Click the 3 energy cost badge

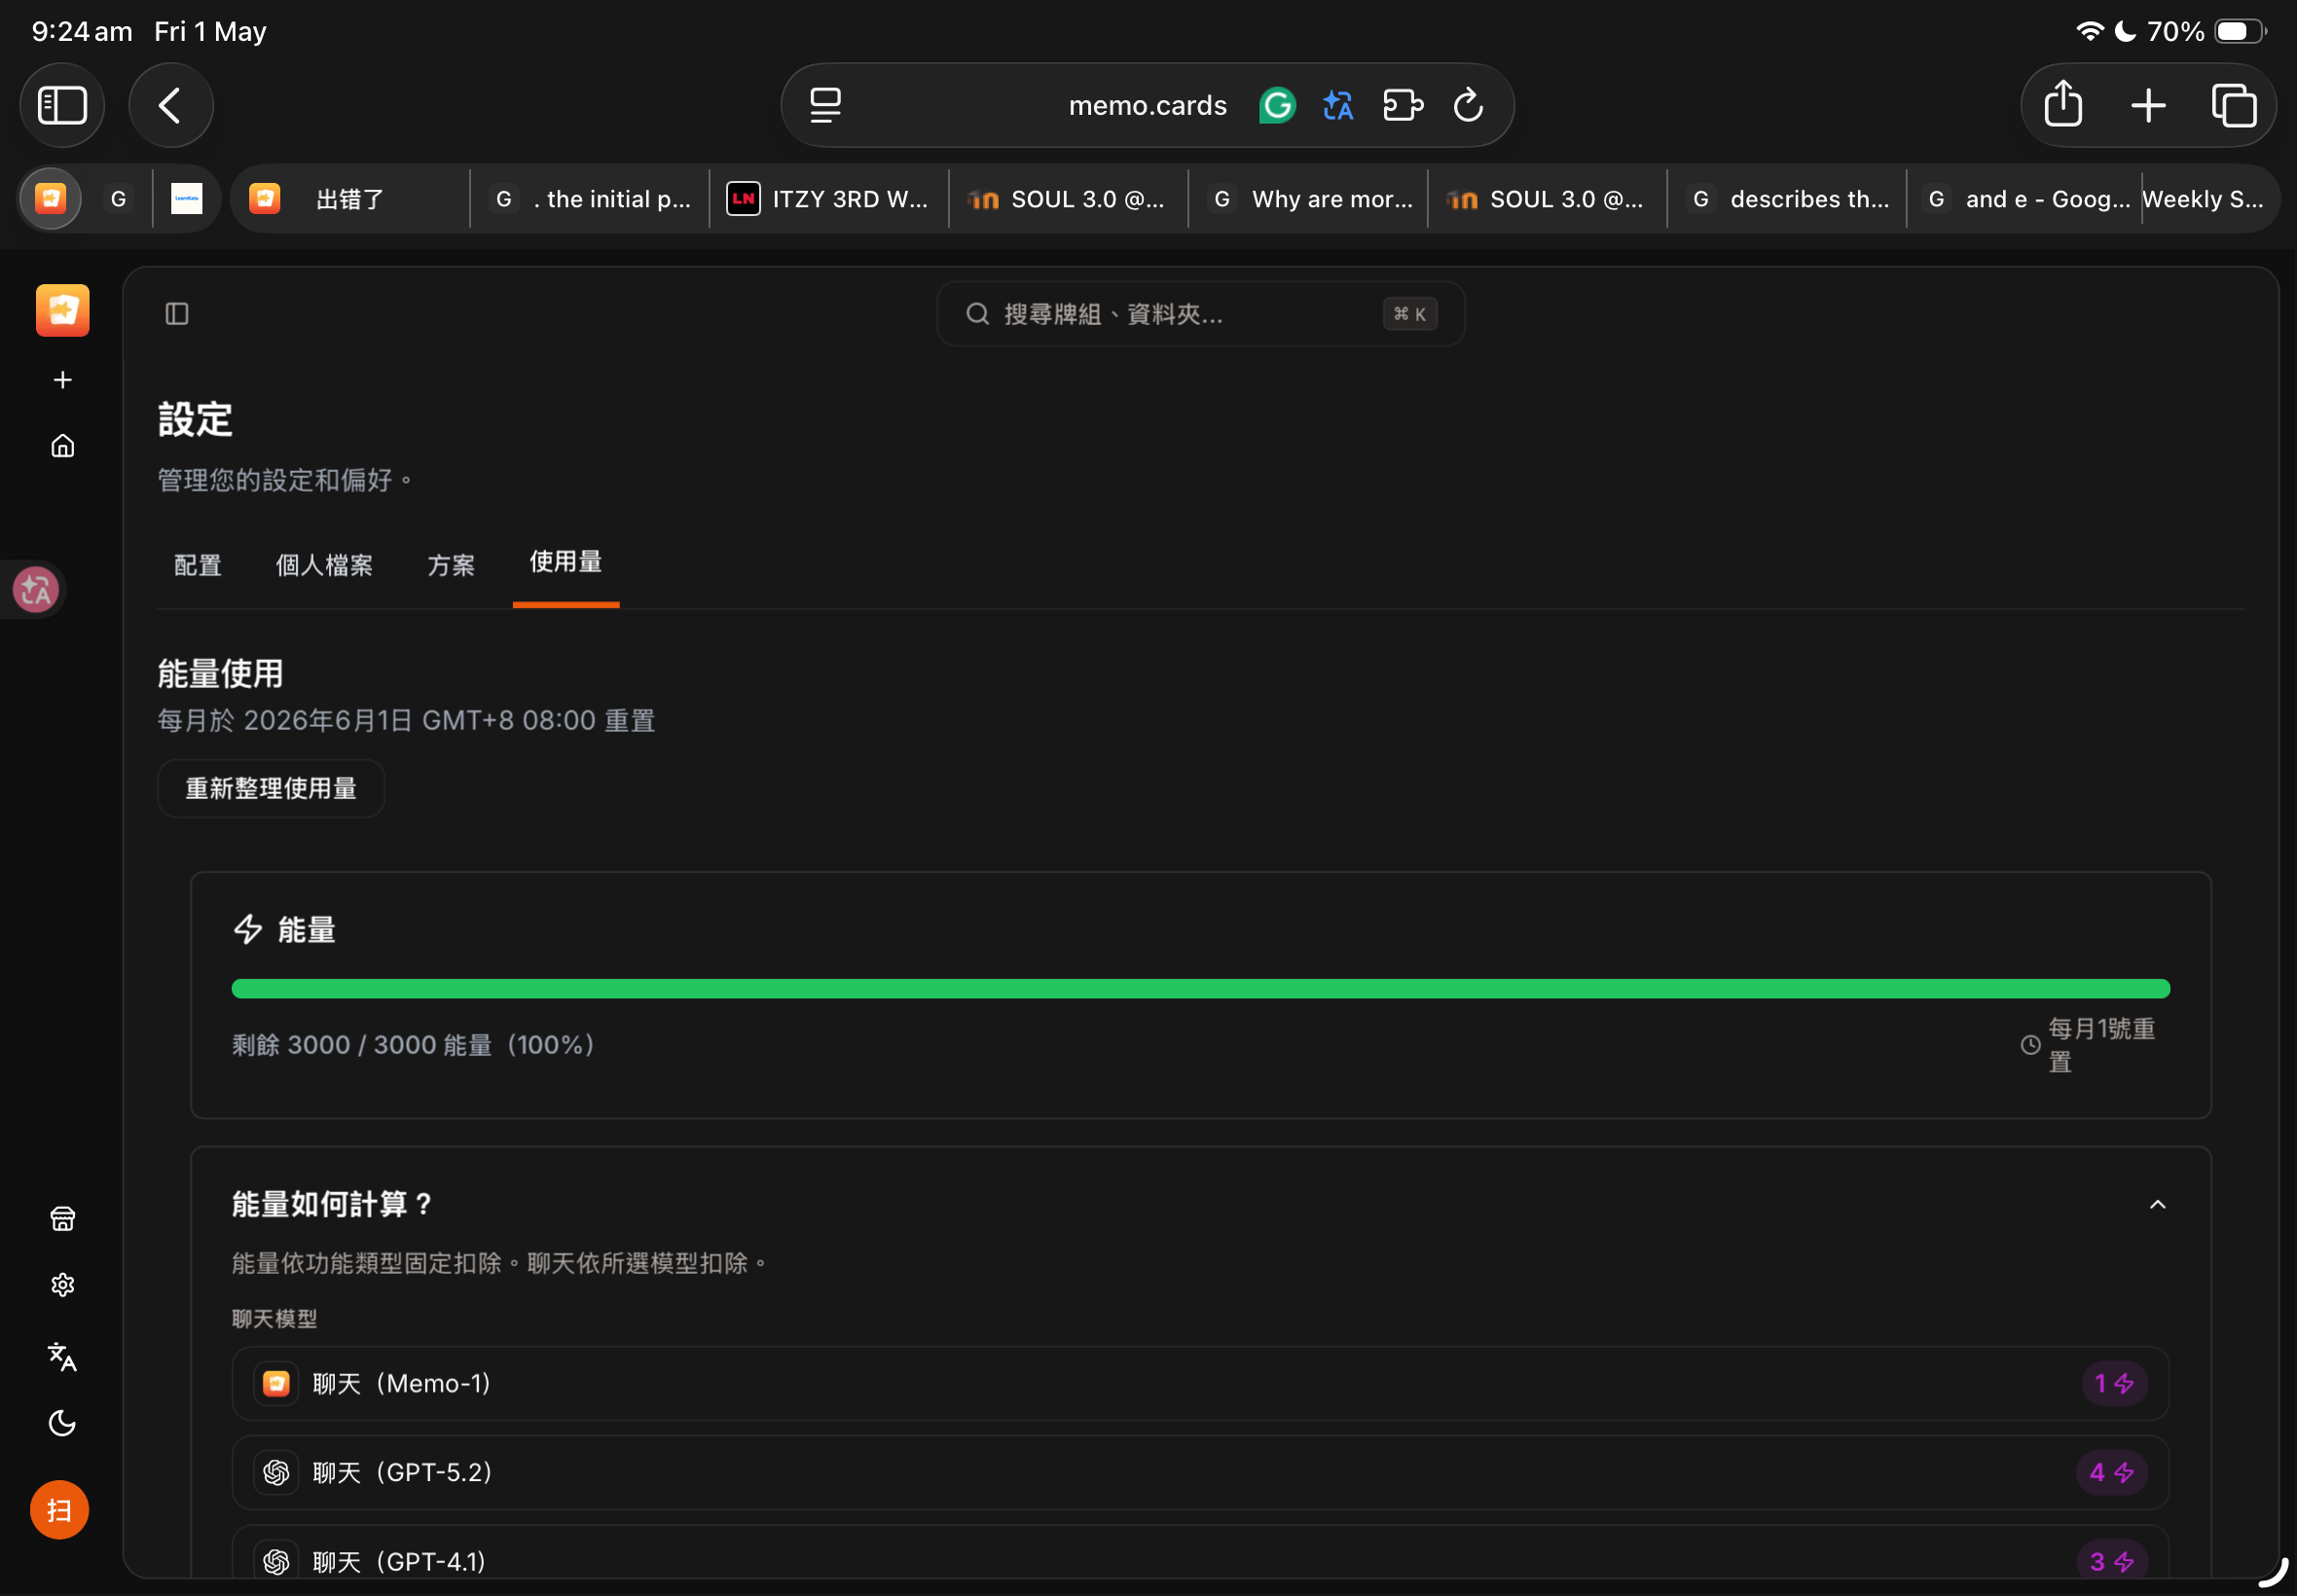tap(2112, 1561)
